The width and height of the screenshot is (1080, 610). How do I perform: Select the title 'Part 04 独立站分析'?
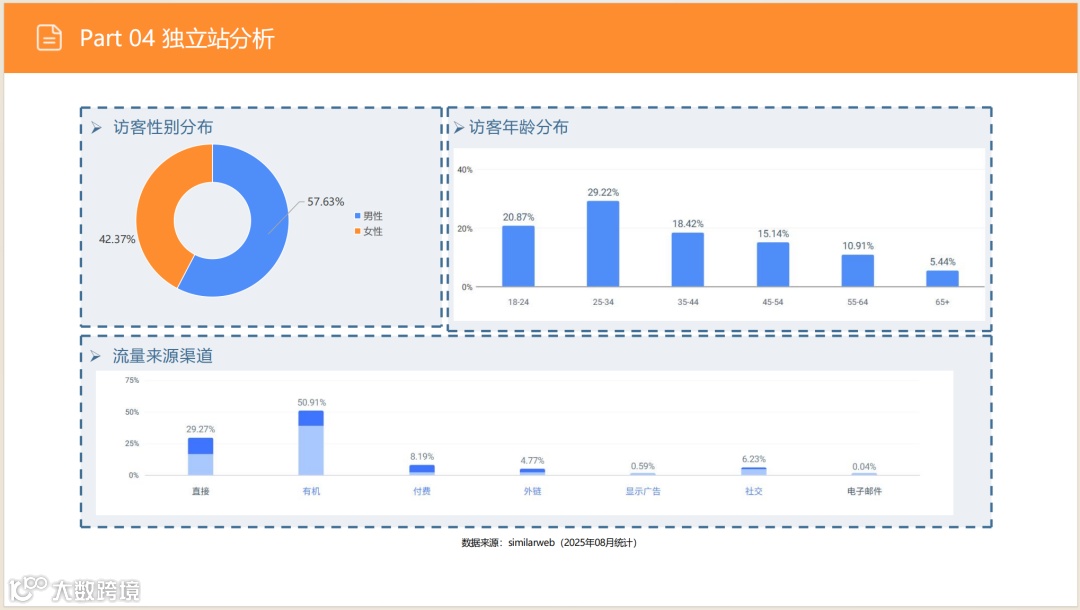click(177, 39)
